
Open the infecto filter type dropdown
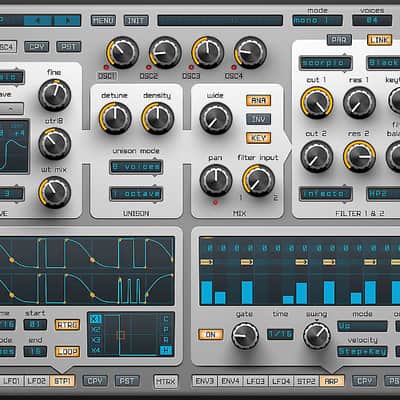click(x=325, y=194)
